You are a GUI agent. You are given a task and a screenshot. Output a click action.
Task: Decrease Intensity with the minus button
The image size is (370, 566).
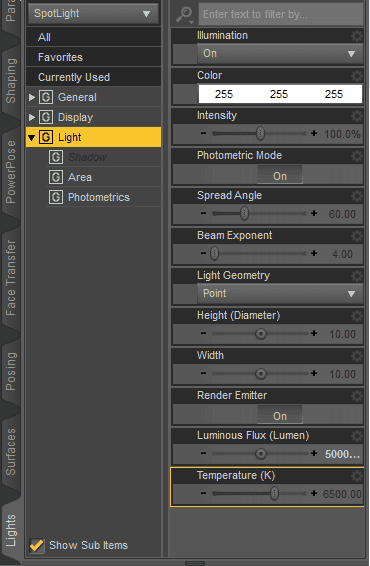204,133
